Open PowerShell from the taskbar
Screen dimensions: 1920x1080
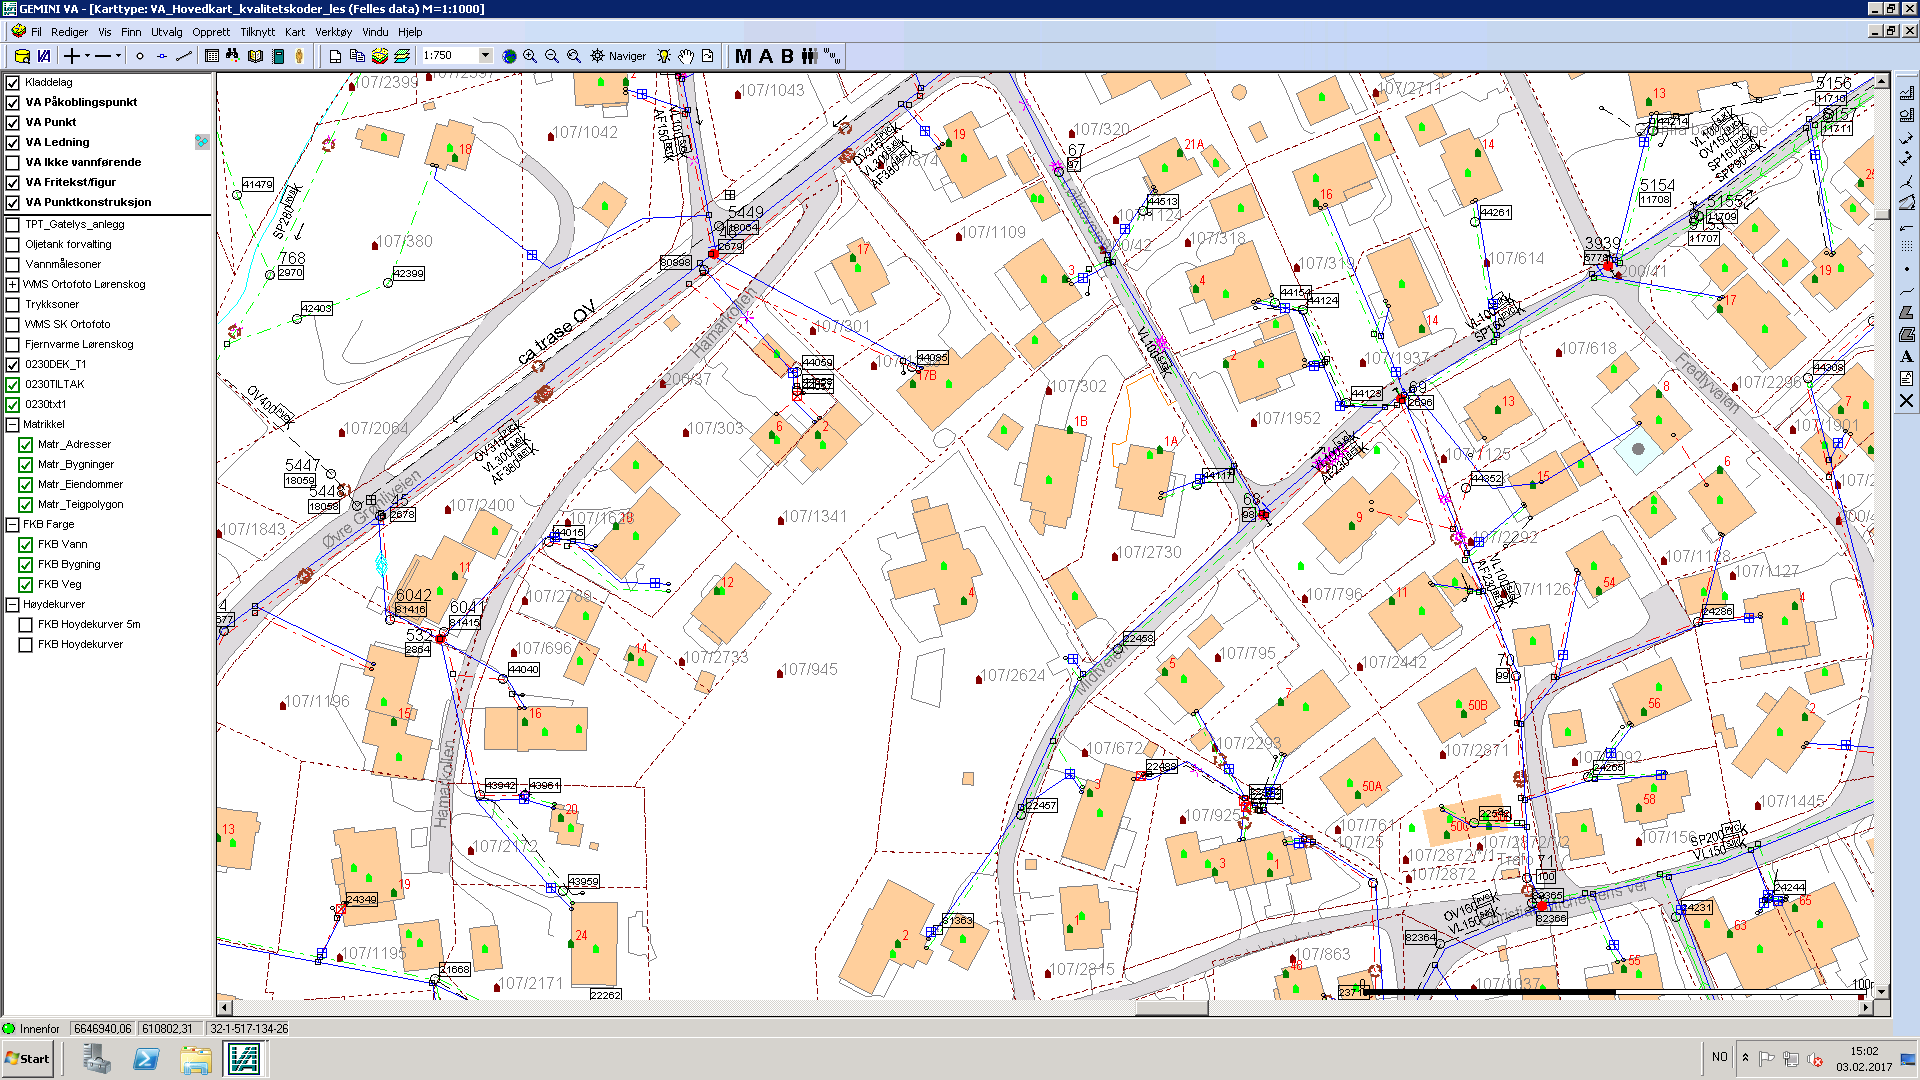tap(146, 1058)
